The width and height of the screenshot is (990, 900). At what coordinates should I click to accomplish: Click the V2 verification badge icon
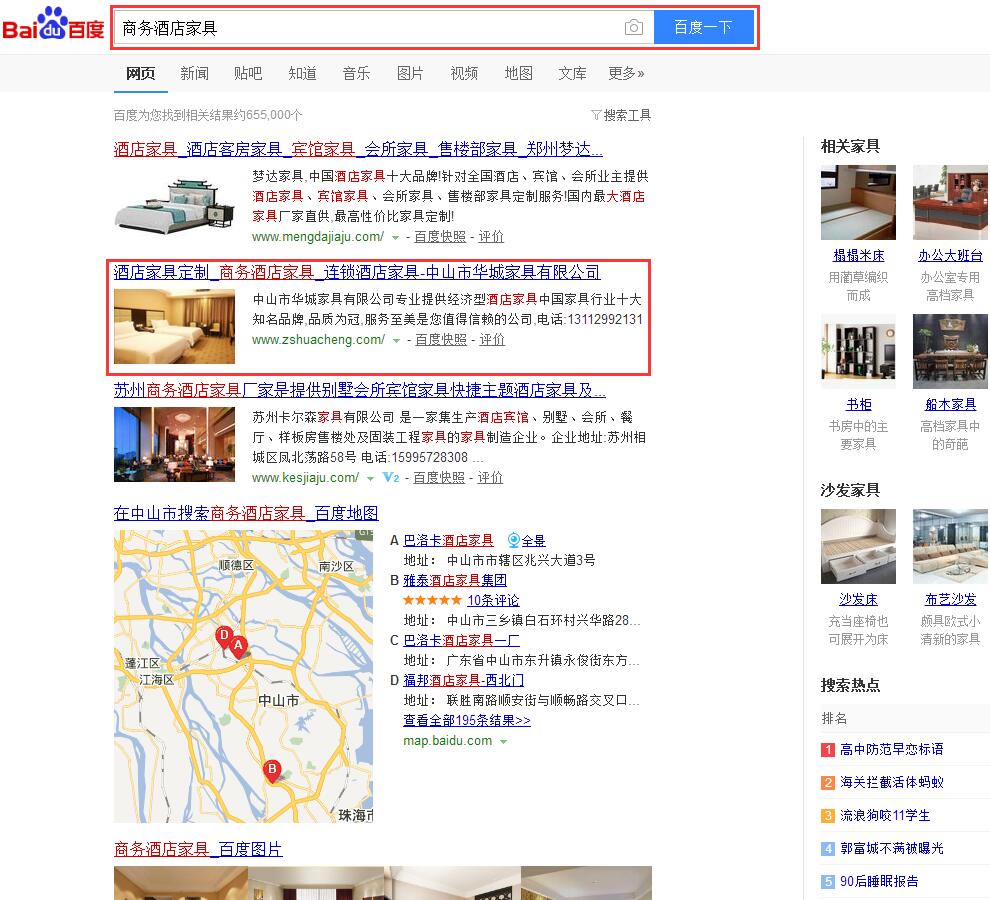[391, 478]
